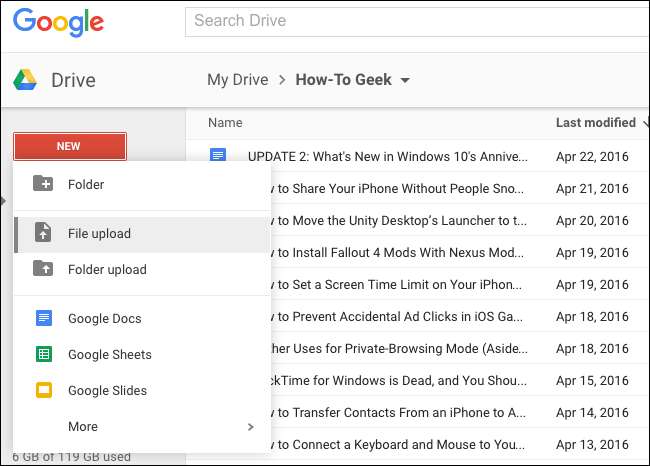Sort by Last modified column arrow
This screenshot has width=650, height=466.
click(645, 123)
